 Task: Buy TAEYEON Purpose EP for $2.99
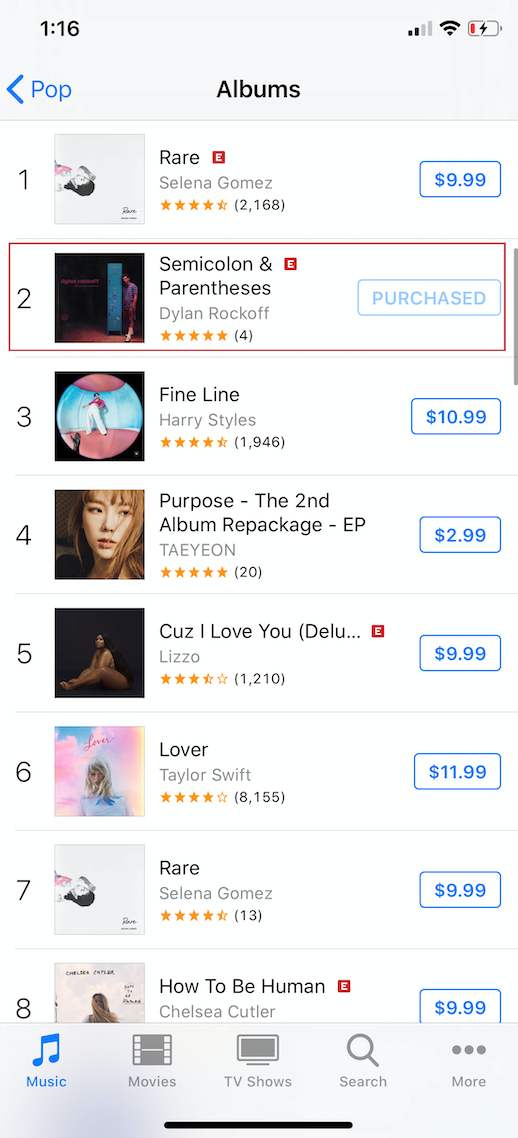(460, 535)
